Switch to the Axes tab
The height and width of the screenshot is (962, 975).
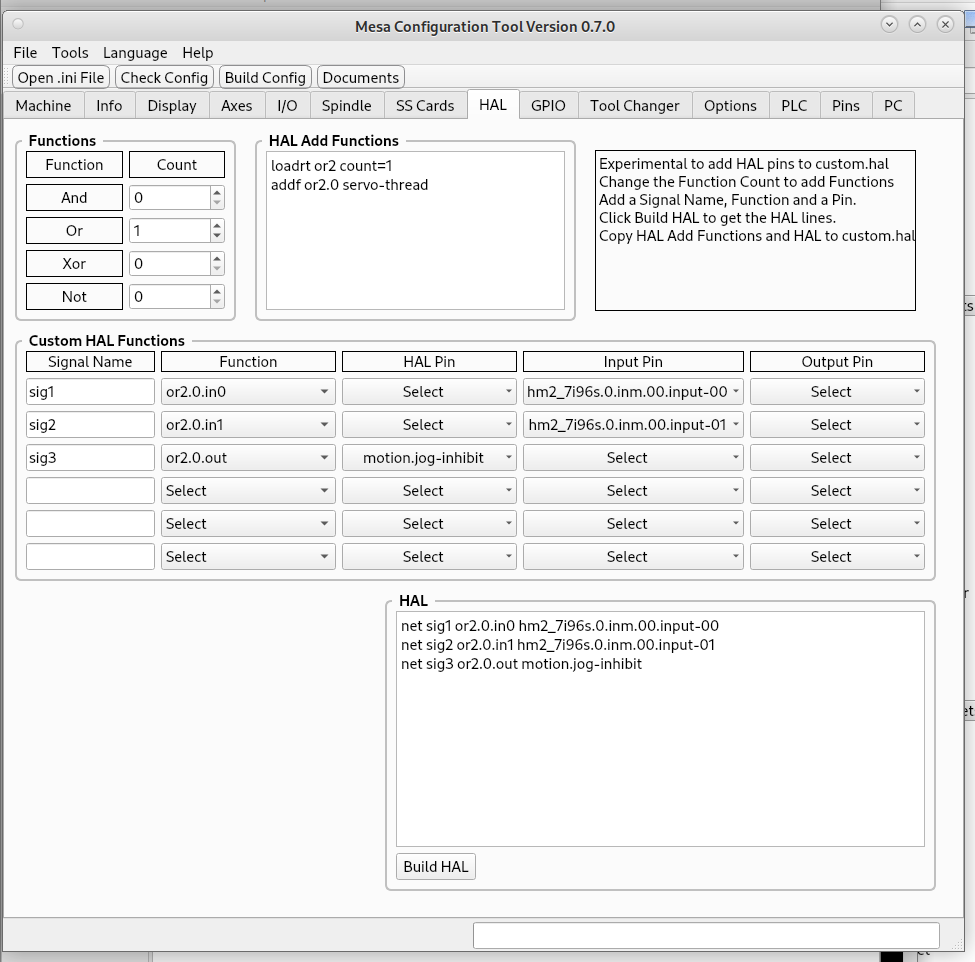237,106
